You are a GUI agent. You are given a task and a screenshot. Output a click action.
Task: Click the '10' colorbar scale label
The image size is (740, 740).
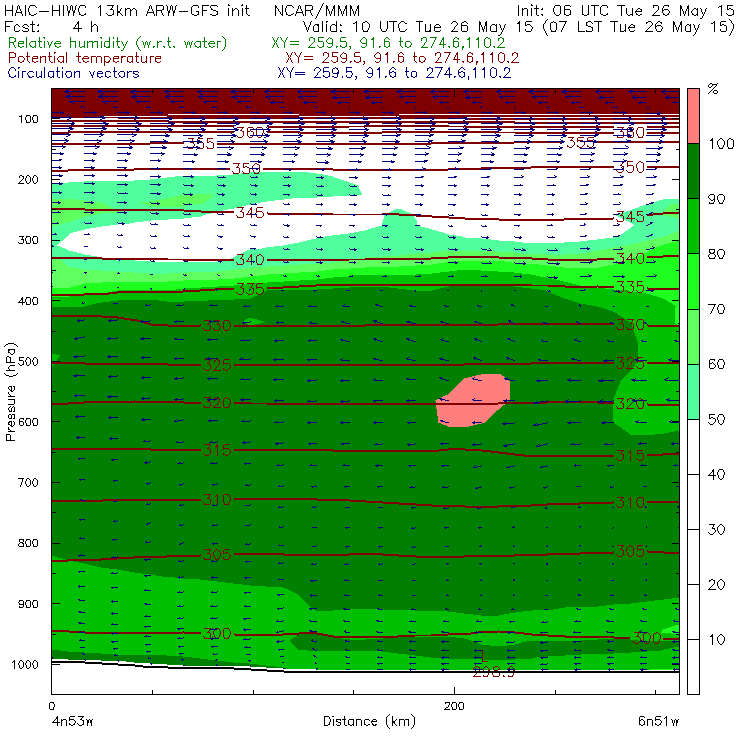pyautogui.click(x=716, y=639)
